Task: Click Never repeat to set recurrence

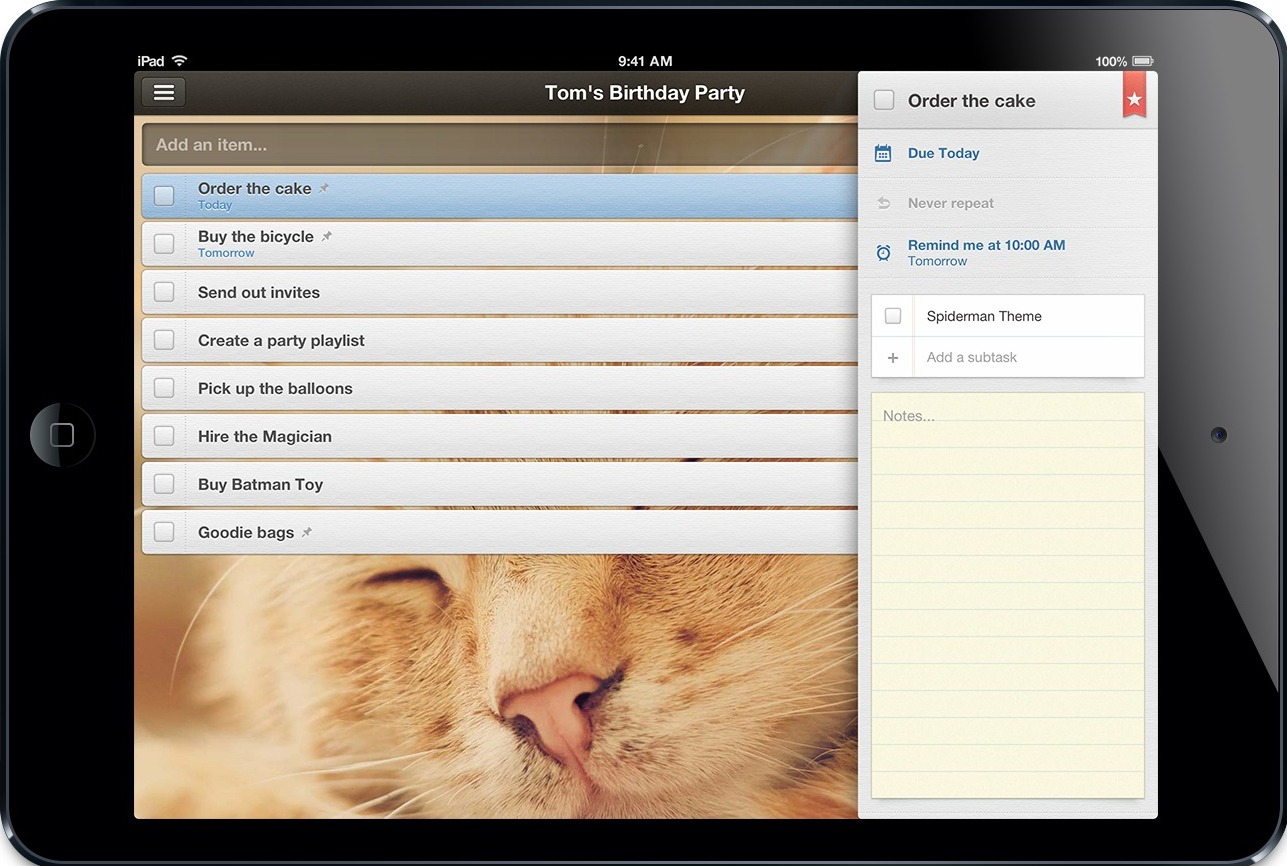Action: click(x=950, y=202)
